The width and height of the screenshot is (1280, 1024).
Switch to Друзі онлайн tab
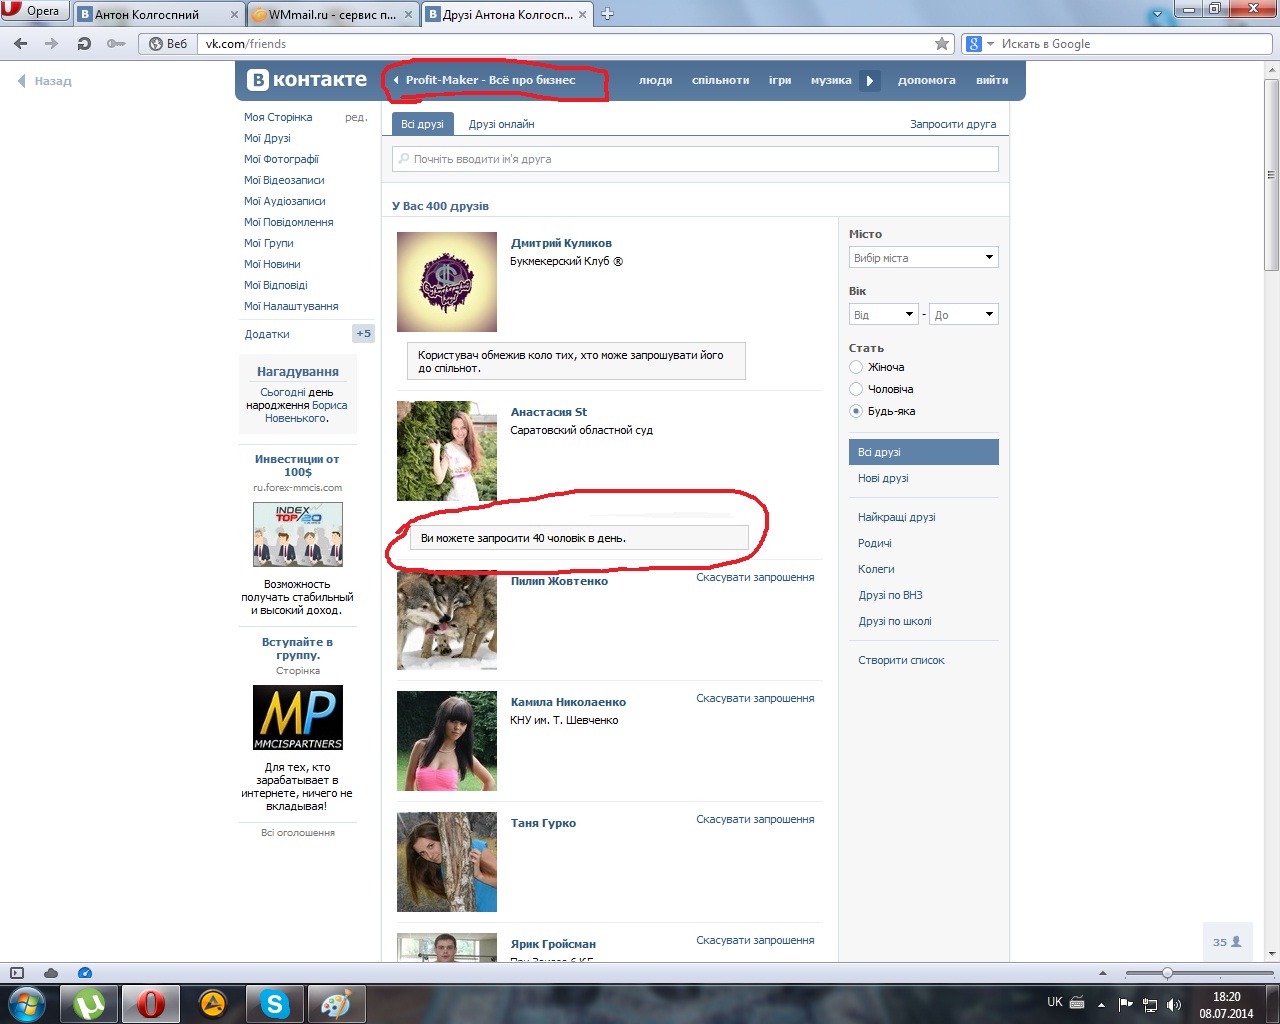(x=501, y=124)
